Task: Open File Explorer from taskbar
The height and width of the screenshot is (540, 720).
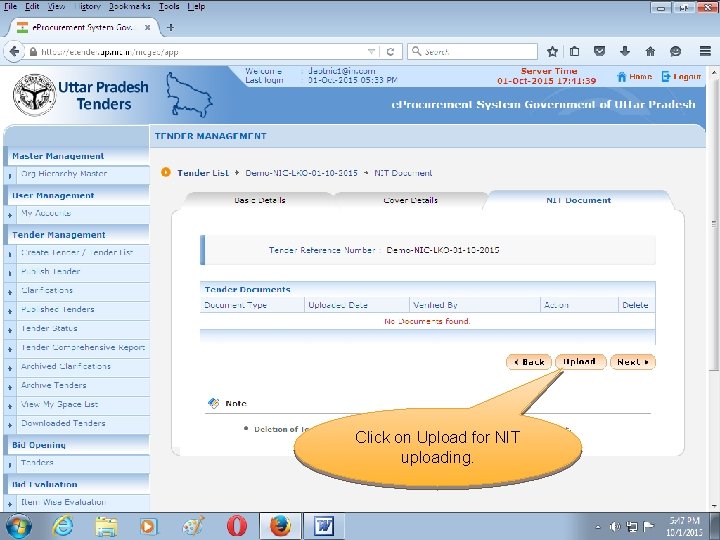Action: click(x=106, y=526)
